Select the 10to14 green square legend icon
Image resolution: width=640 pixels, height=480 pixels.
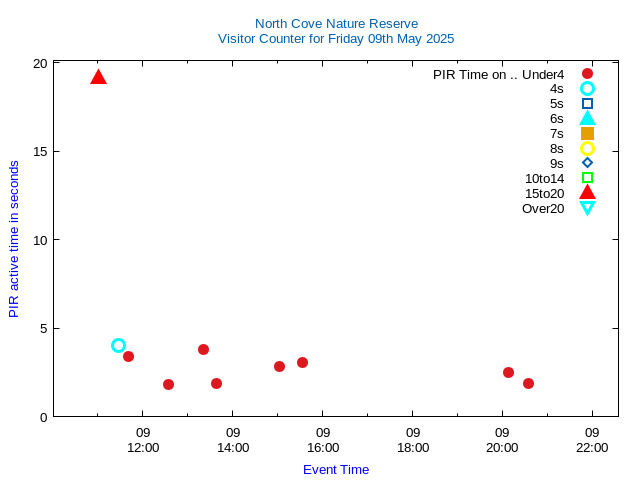click(x=587, y=178)
